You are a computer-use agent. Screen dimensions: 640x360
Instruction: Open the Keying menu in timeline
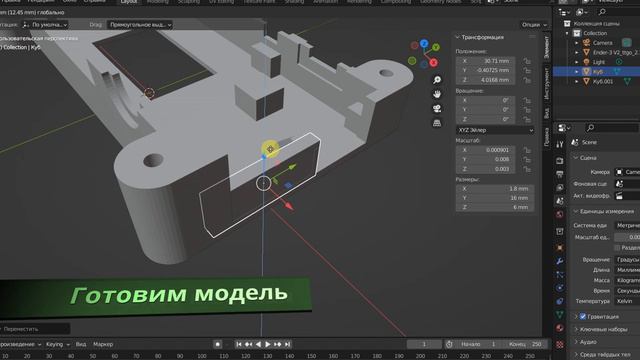coord(57,344)
